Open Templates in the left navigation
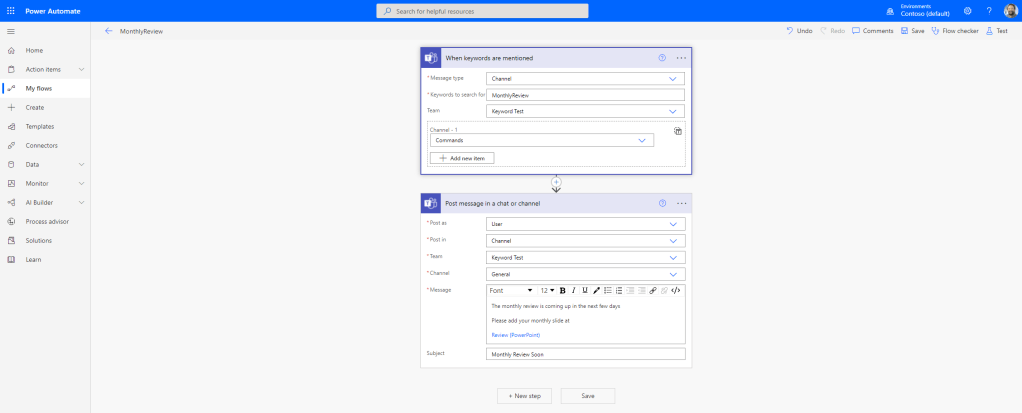The width and height of the screenshot is (1022, 413). pos(40,126)
